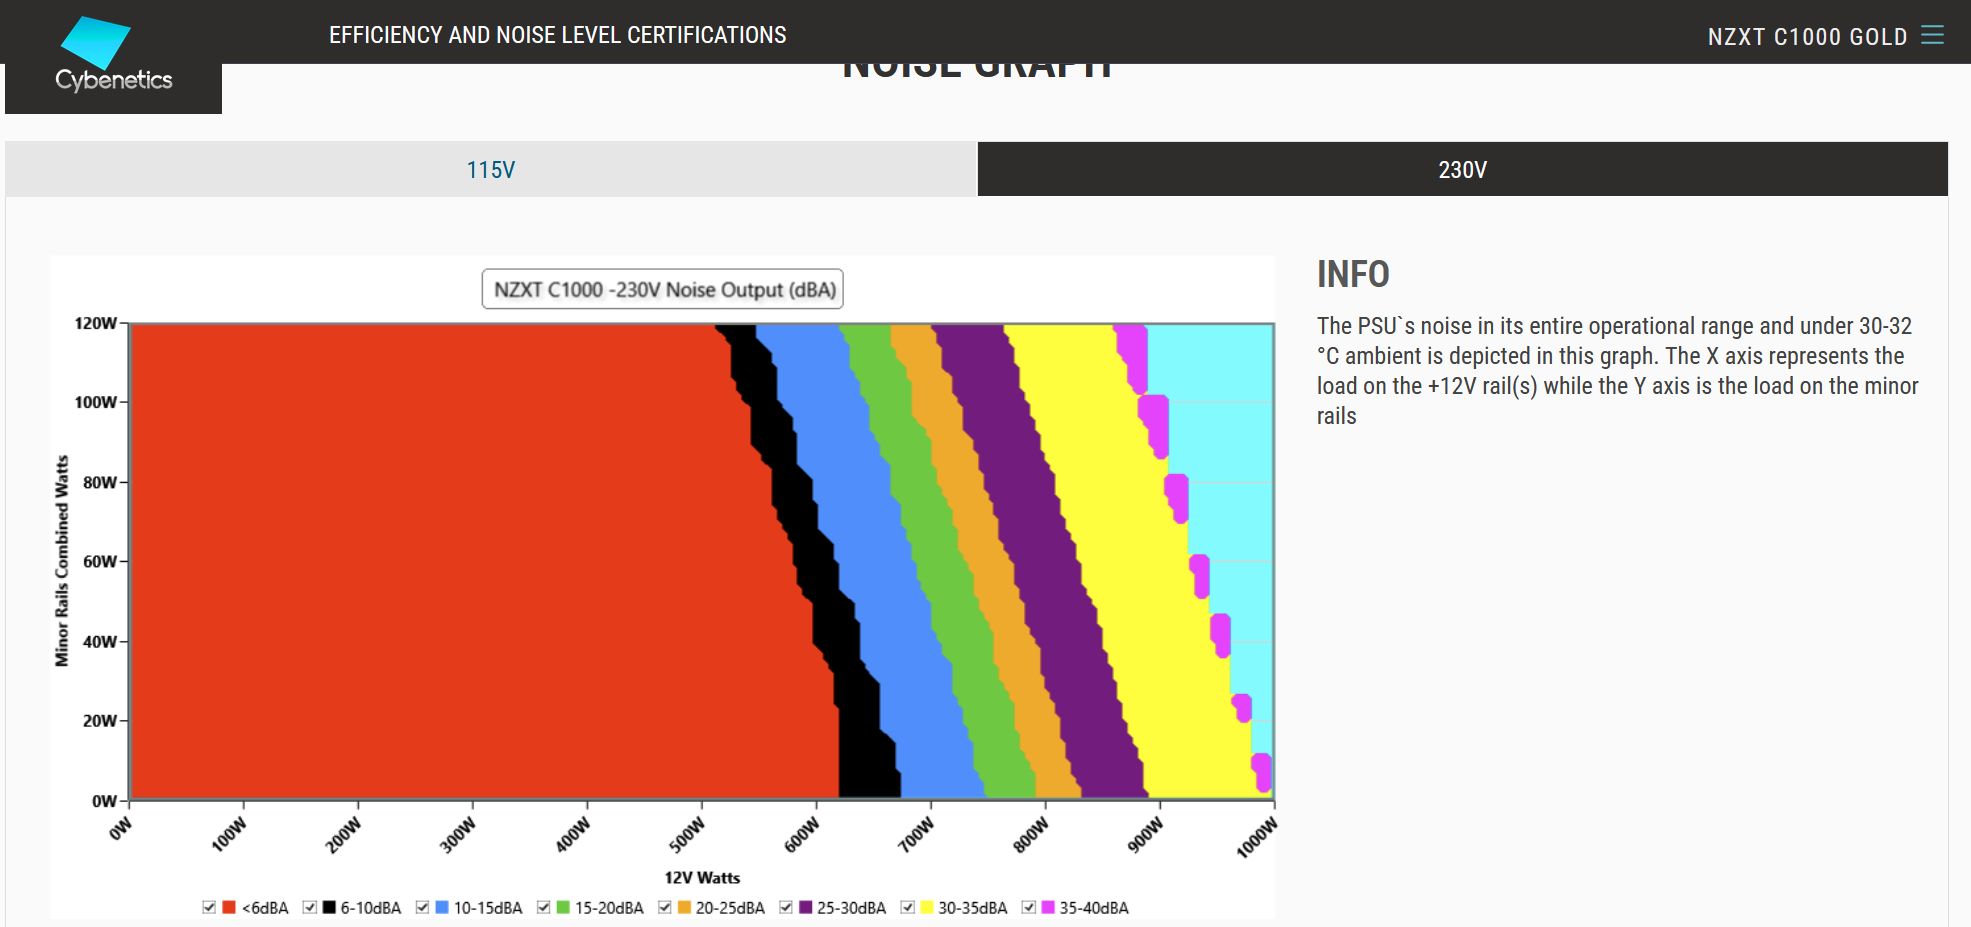Click the black 6-10dBA legend swatch
The image size is (1971, 927).
coord(329,907)
